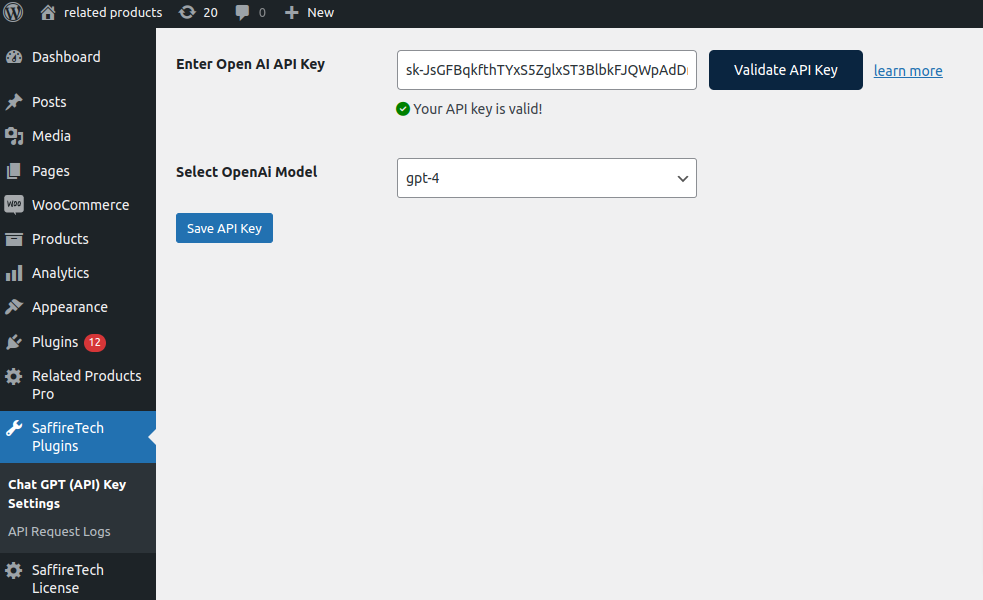Expand the OpenAI model dropdown

coord(546,178)
